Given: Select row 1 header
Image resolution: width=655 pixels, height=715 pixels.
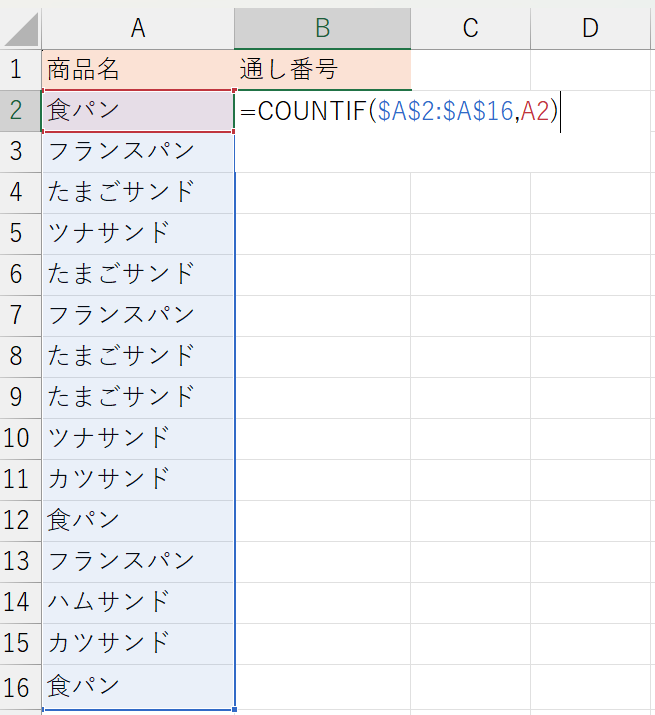Looking at the screenshot, I should coord(21,70).
